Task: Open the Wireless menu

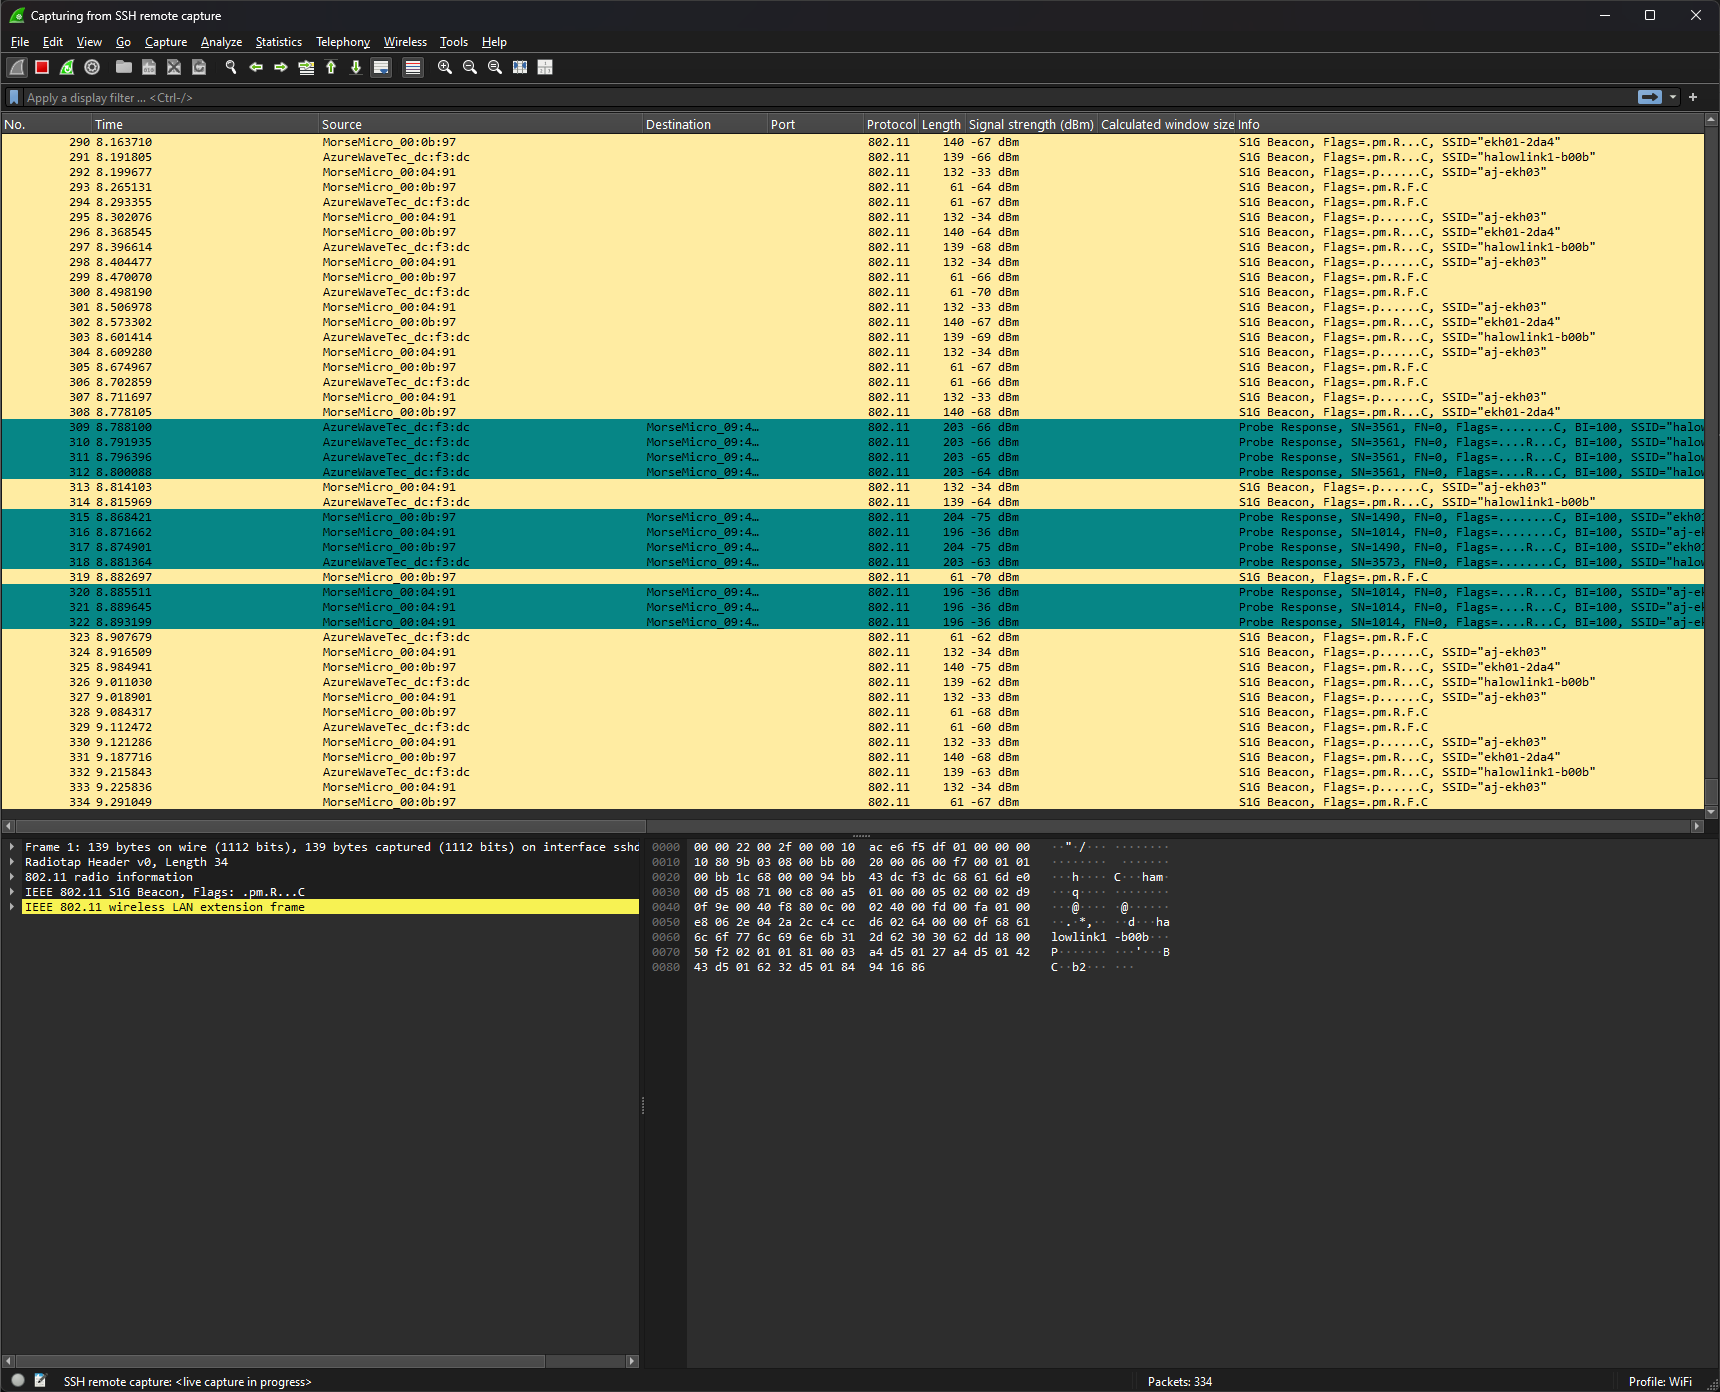Action: 405,42
